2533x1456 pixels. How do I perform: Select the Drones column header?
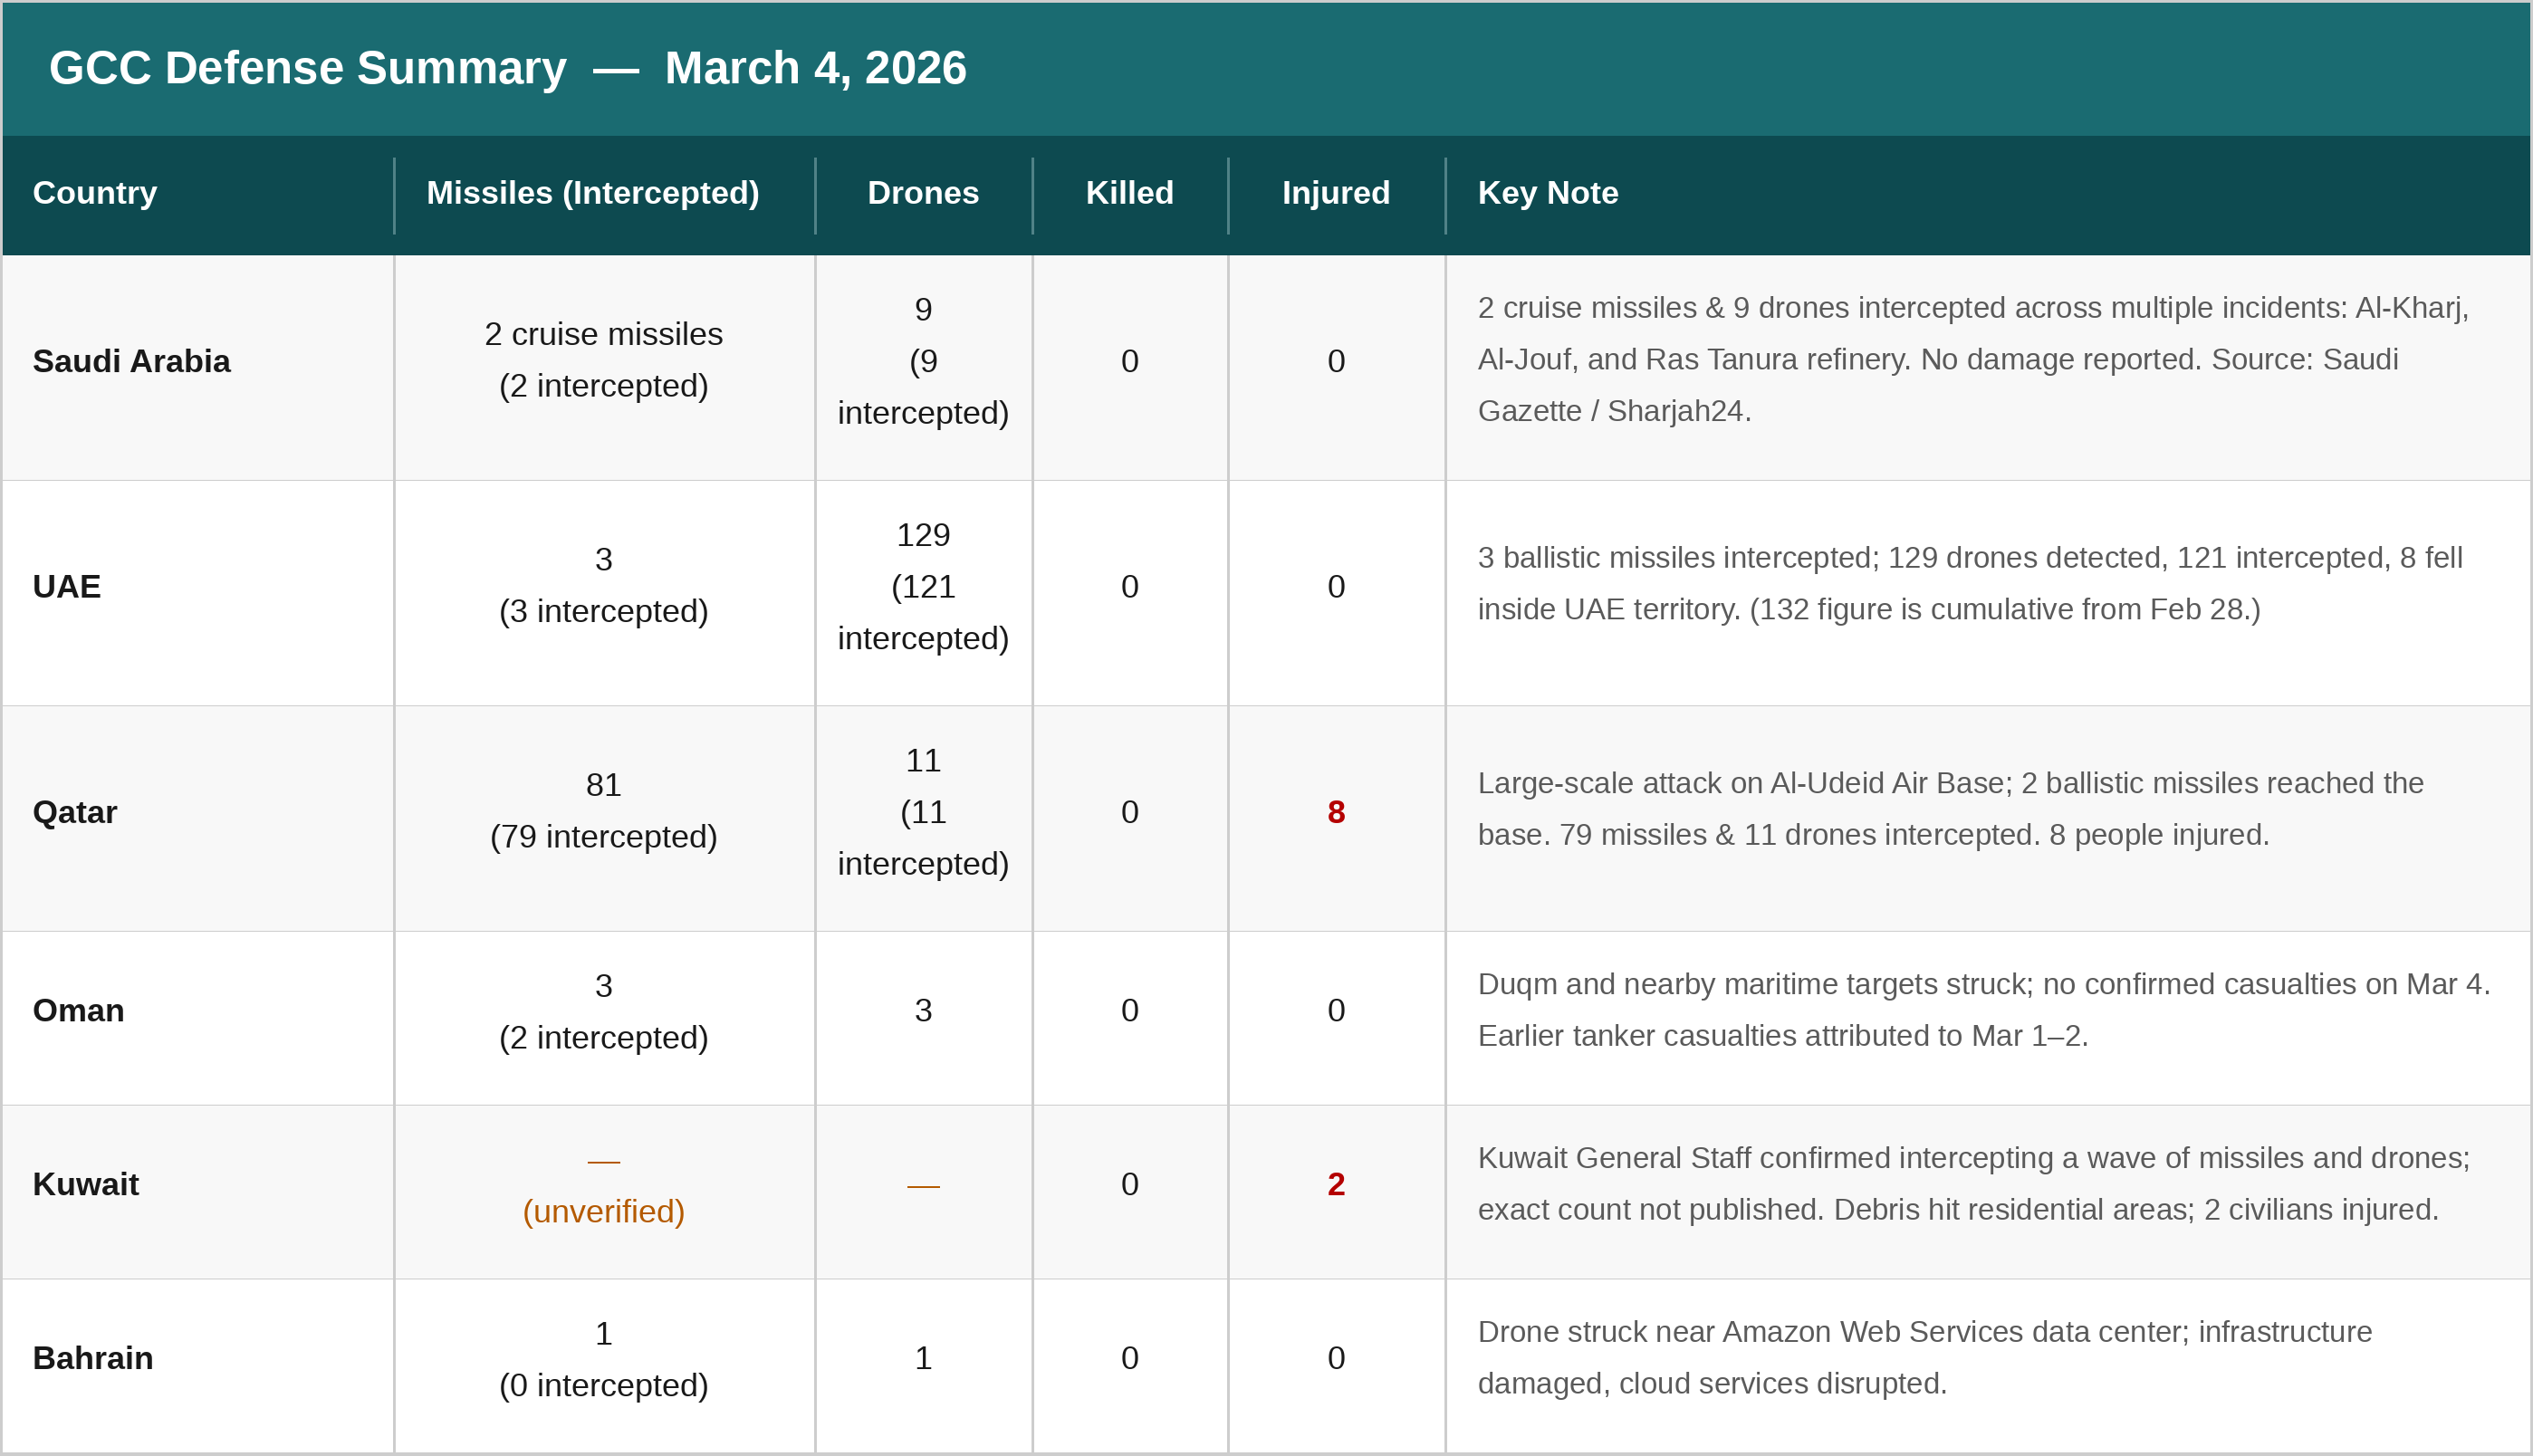(x=922, y=193)
